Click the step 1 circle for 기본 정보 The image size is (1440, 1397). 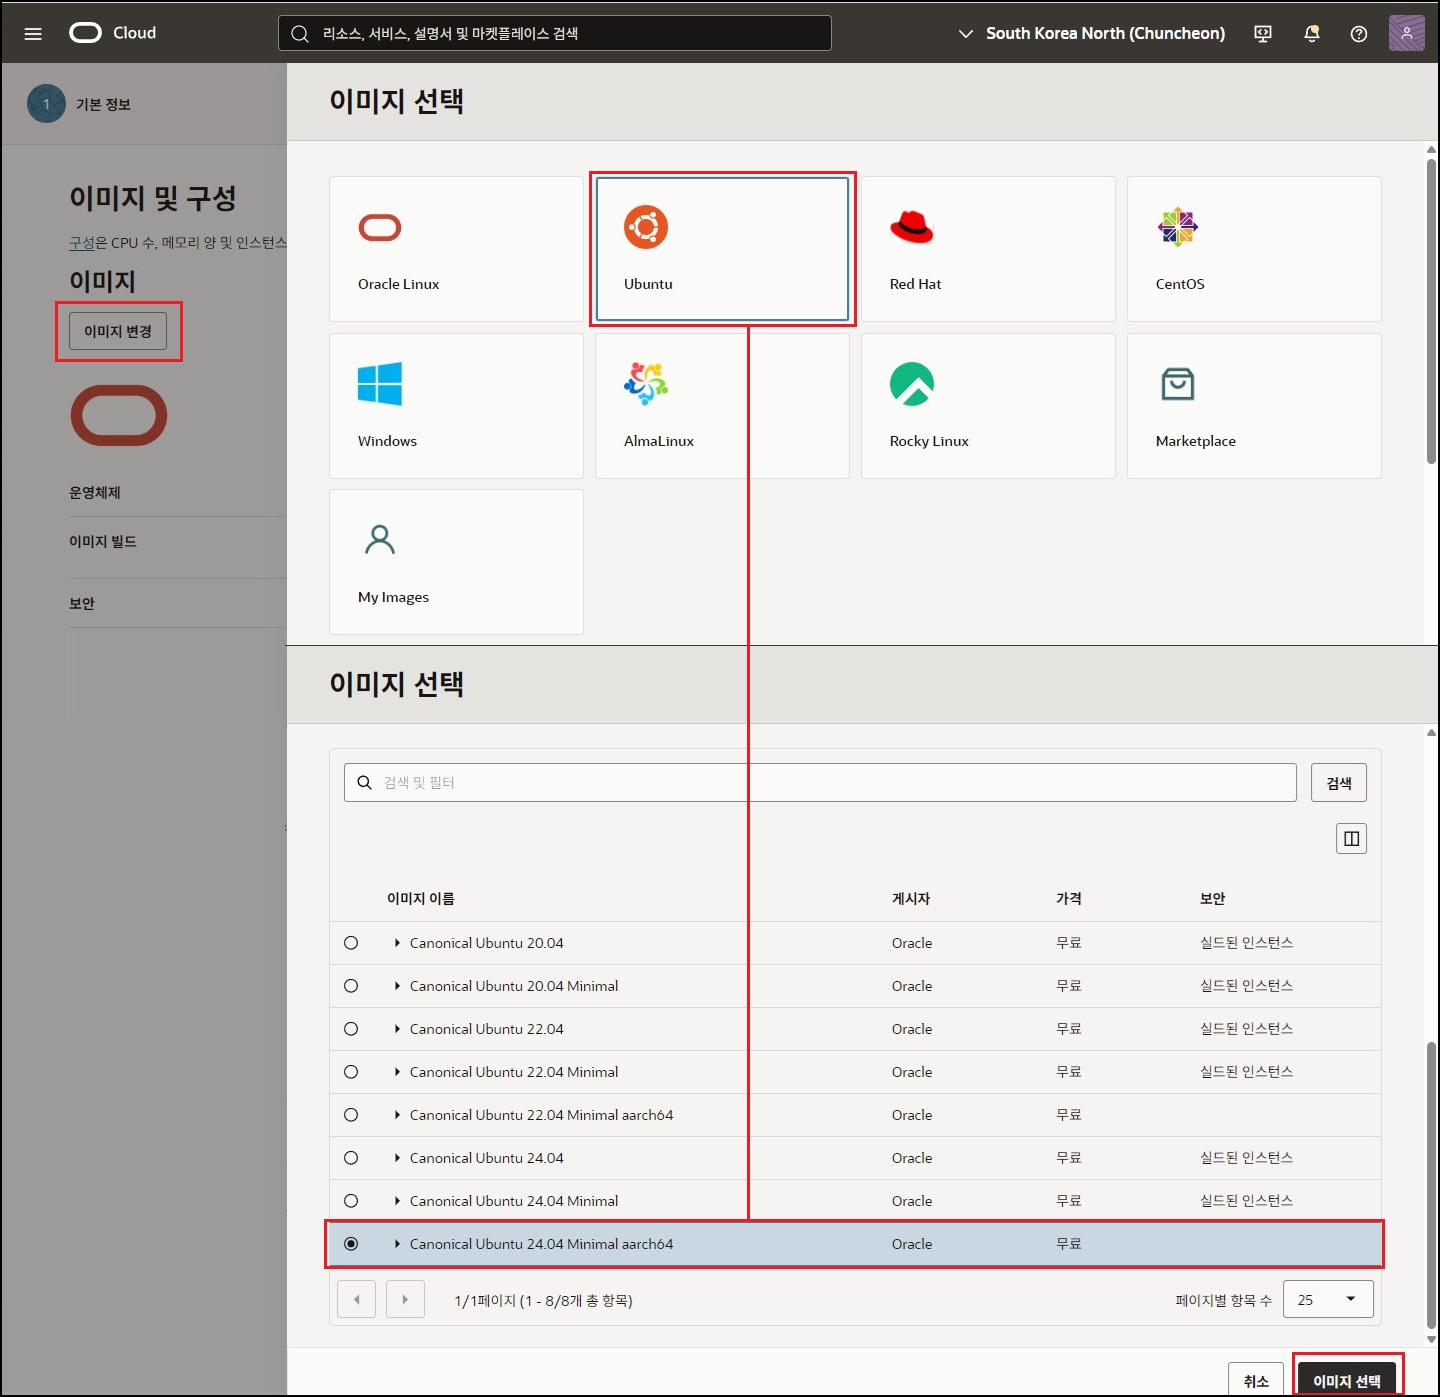click(46, 104)
